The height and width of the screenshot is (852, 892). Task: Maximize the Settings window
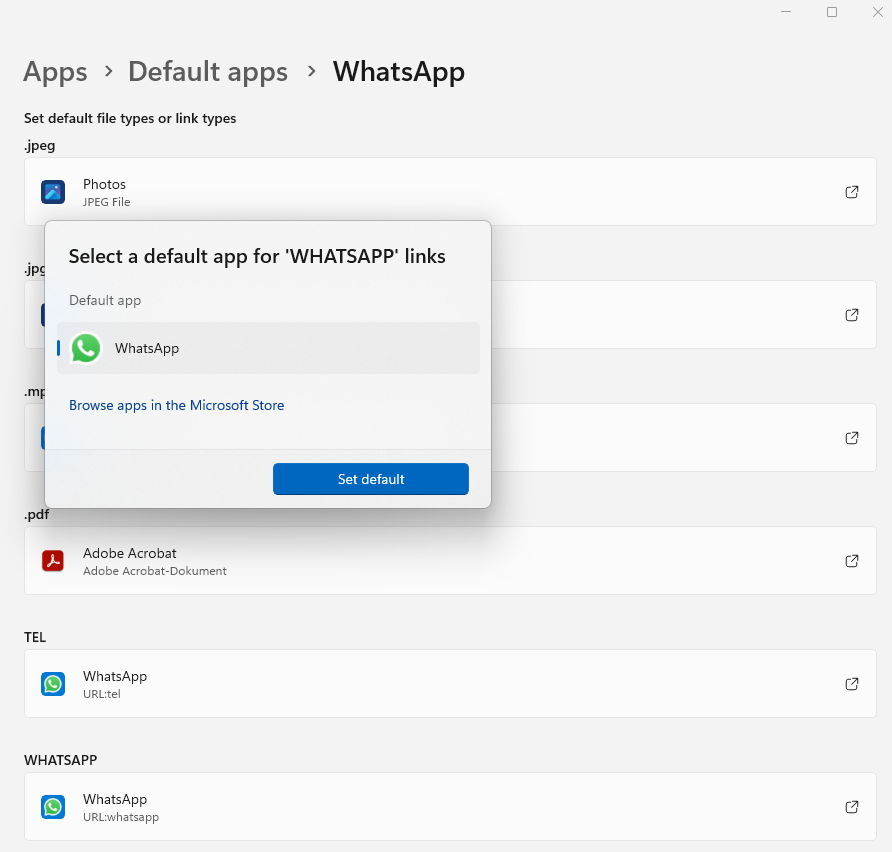click(x=832, y=12)
